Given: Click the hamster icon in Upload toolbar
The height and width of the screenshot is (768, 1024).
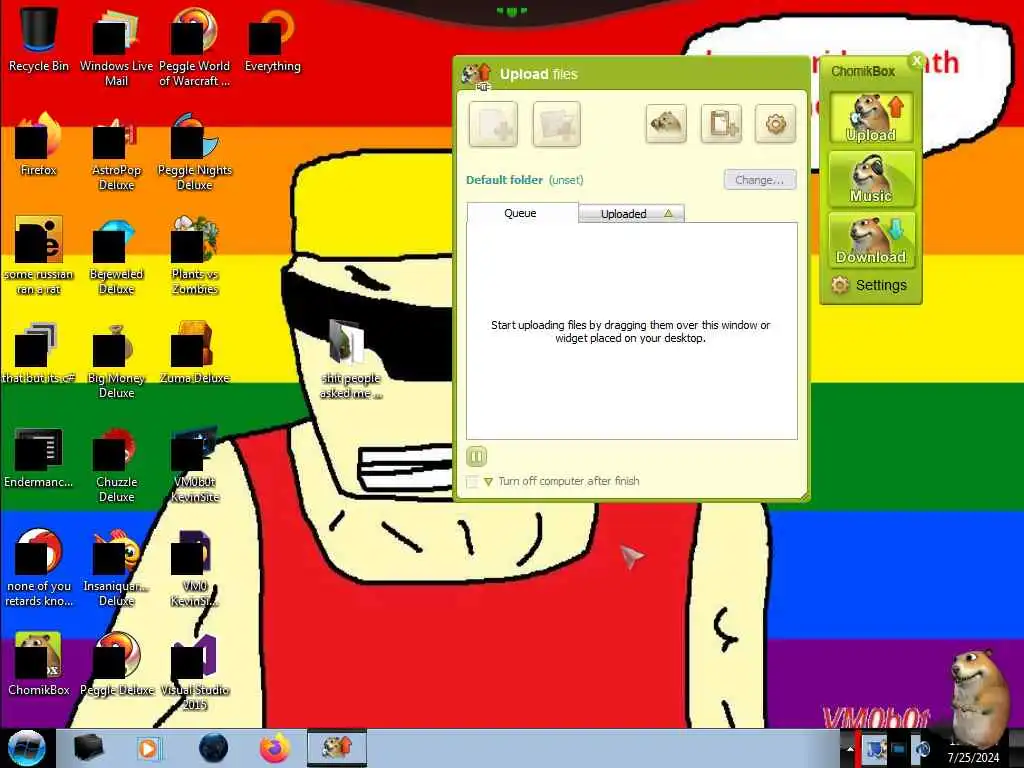Looking at the screenshot, I should [666, 123].
